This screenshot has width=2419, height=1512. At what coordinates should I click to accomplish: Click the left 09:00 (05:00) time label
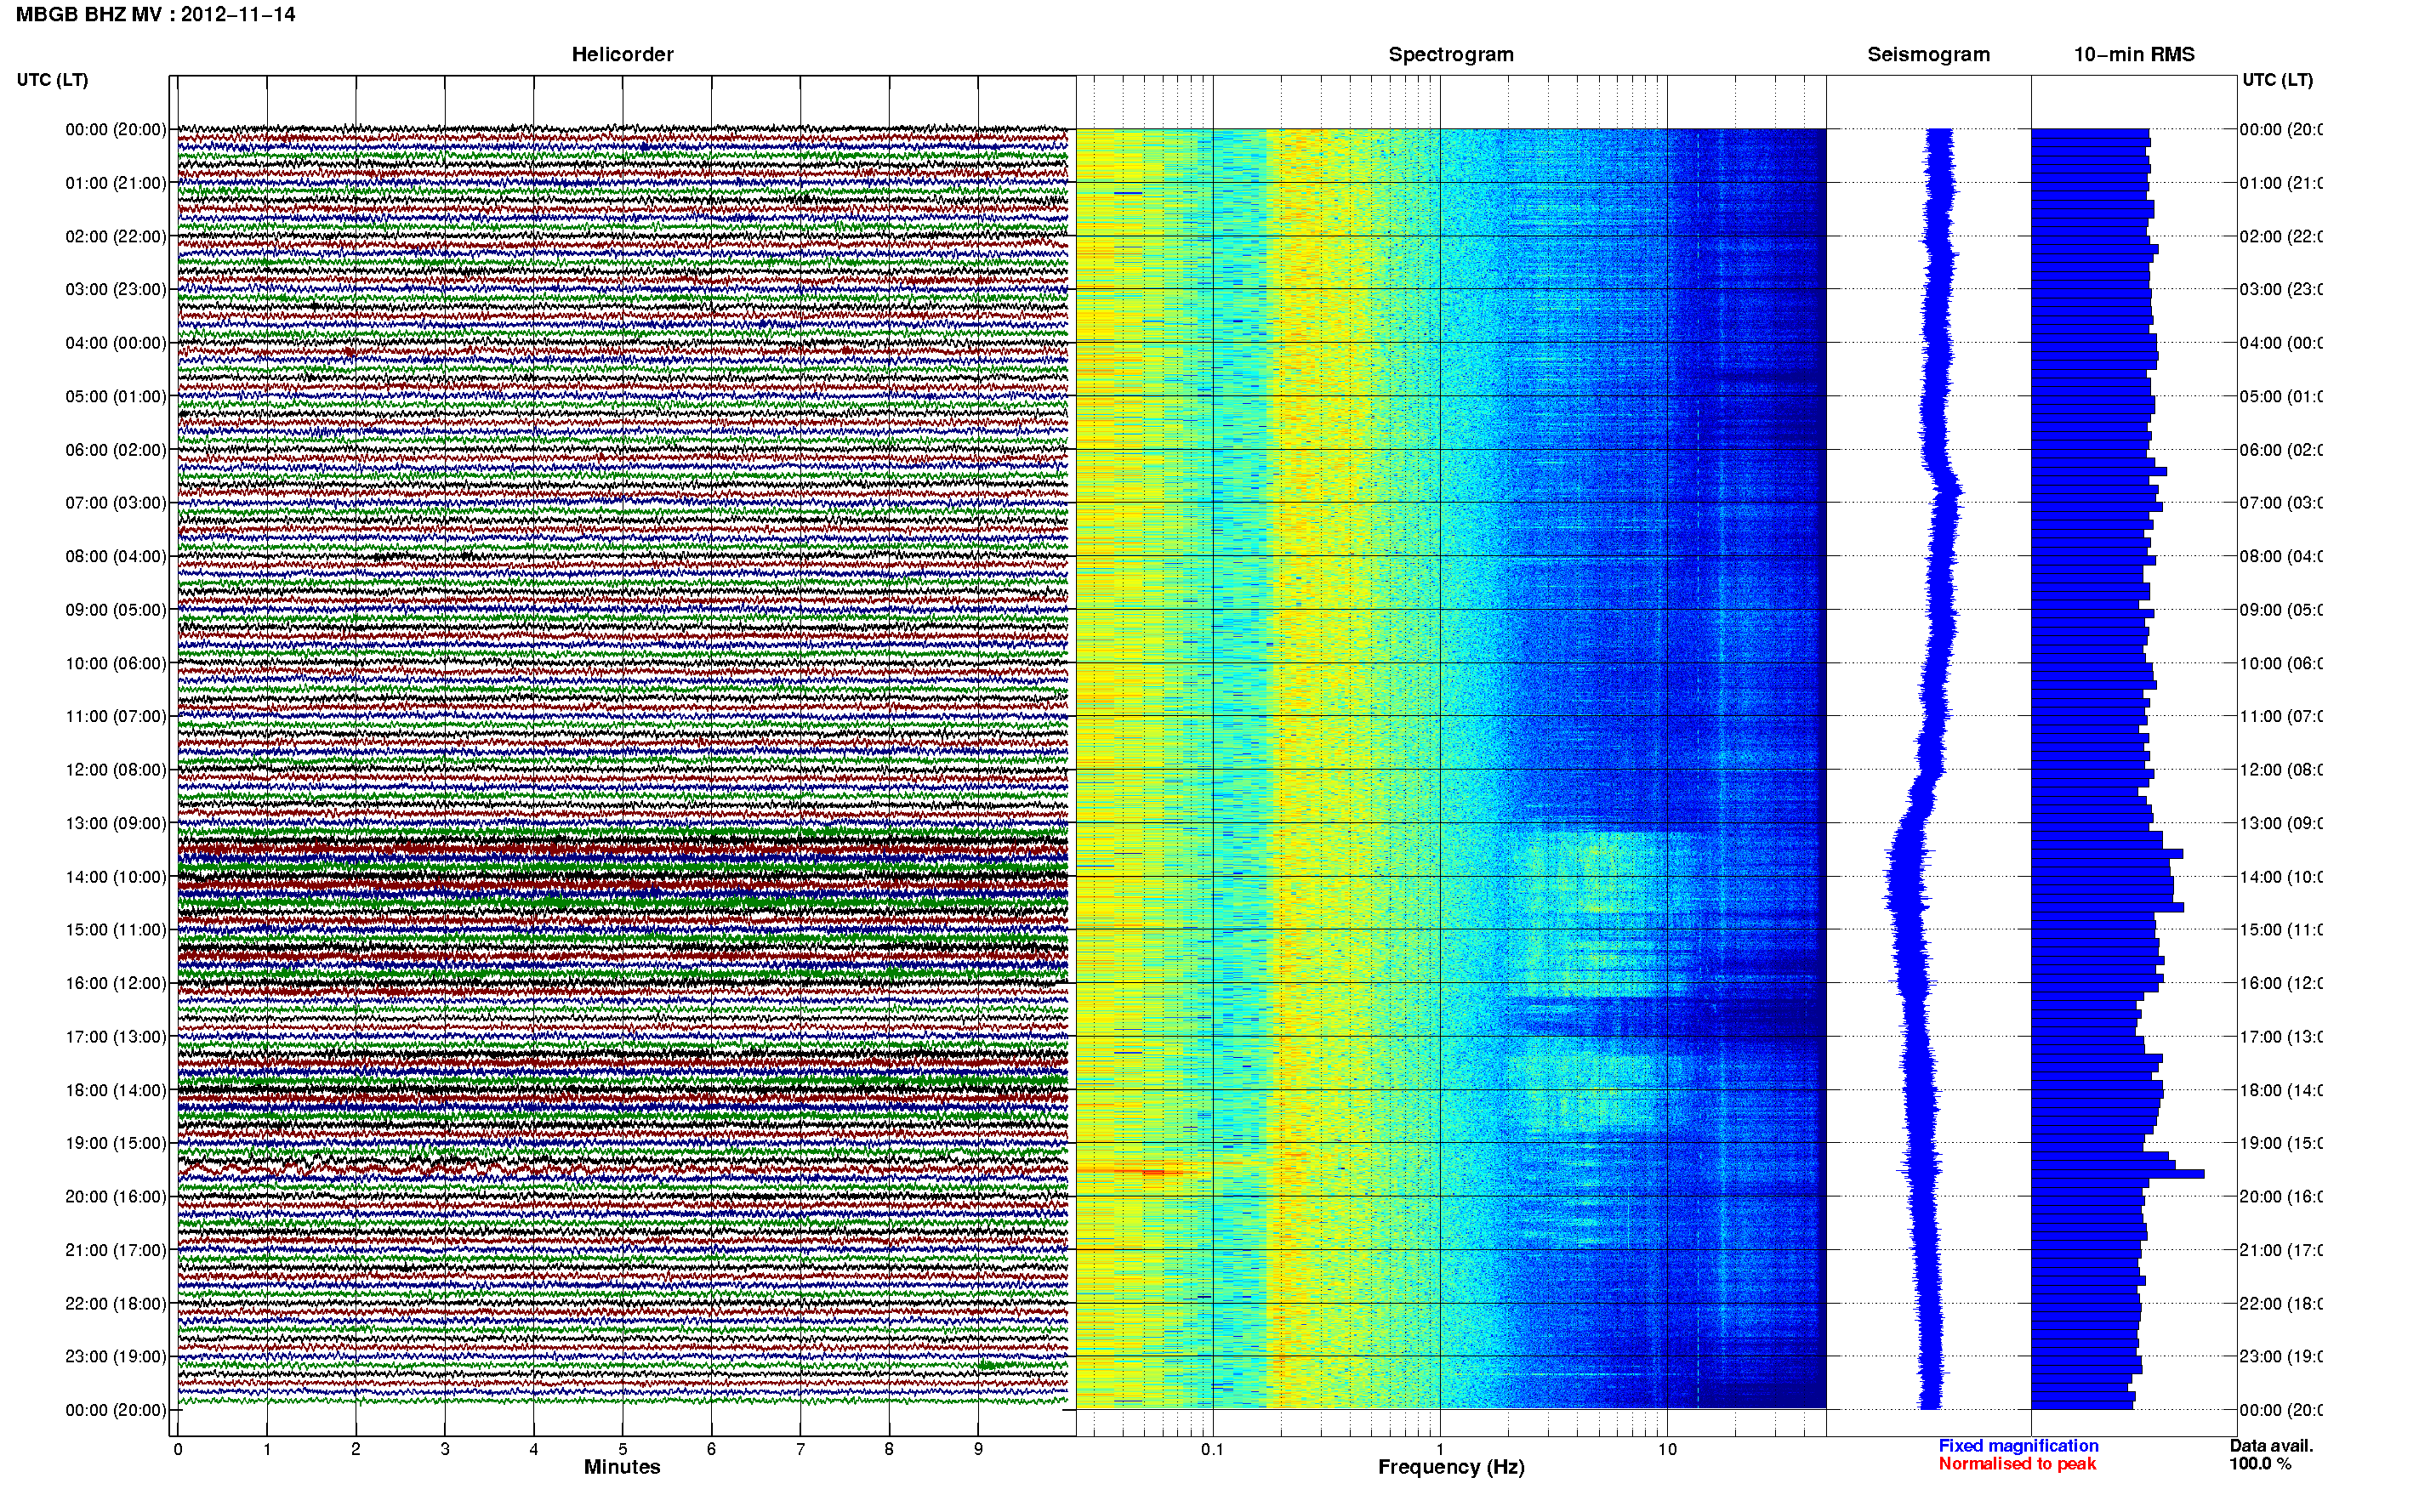point(116,609)
